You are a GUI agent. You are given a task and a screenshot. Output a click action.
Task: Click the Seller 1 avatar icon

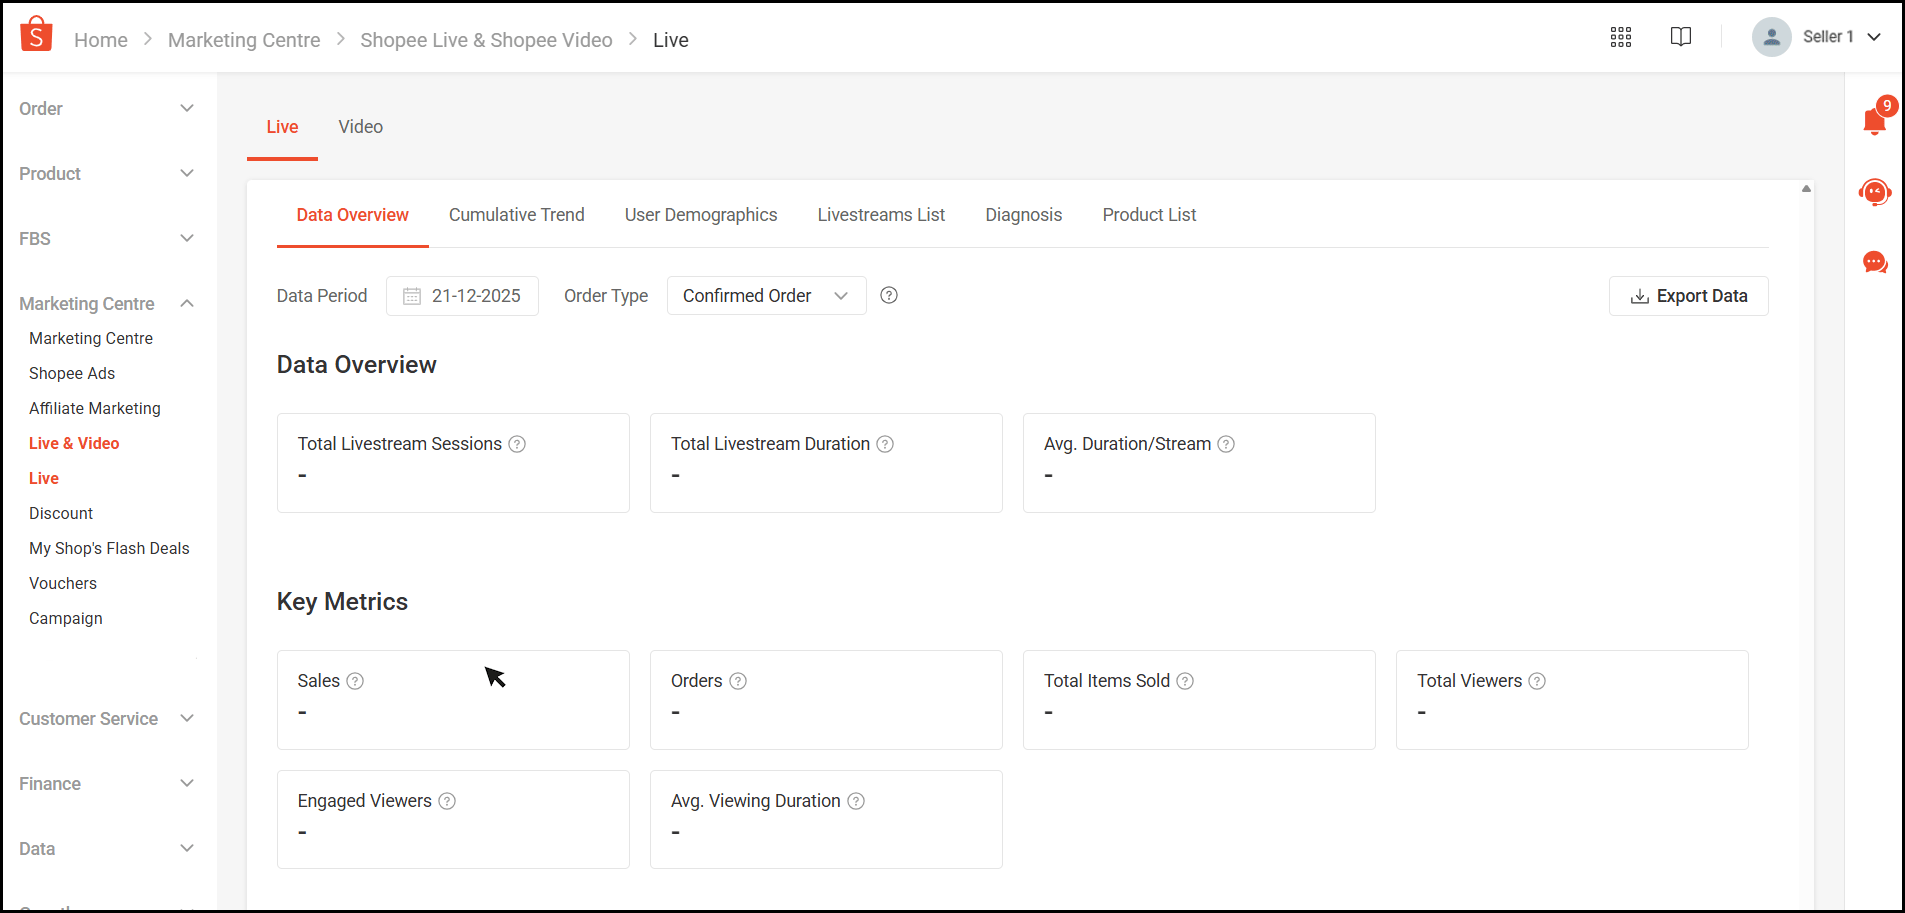tap(1771, 37)
